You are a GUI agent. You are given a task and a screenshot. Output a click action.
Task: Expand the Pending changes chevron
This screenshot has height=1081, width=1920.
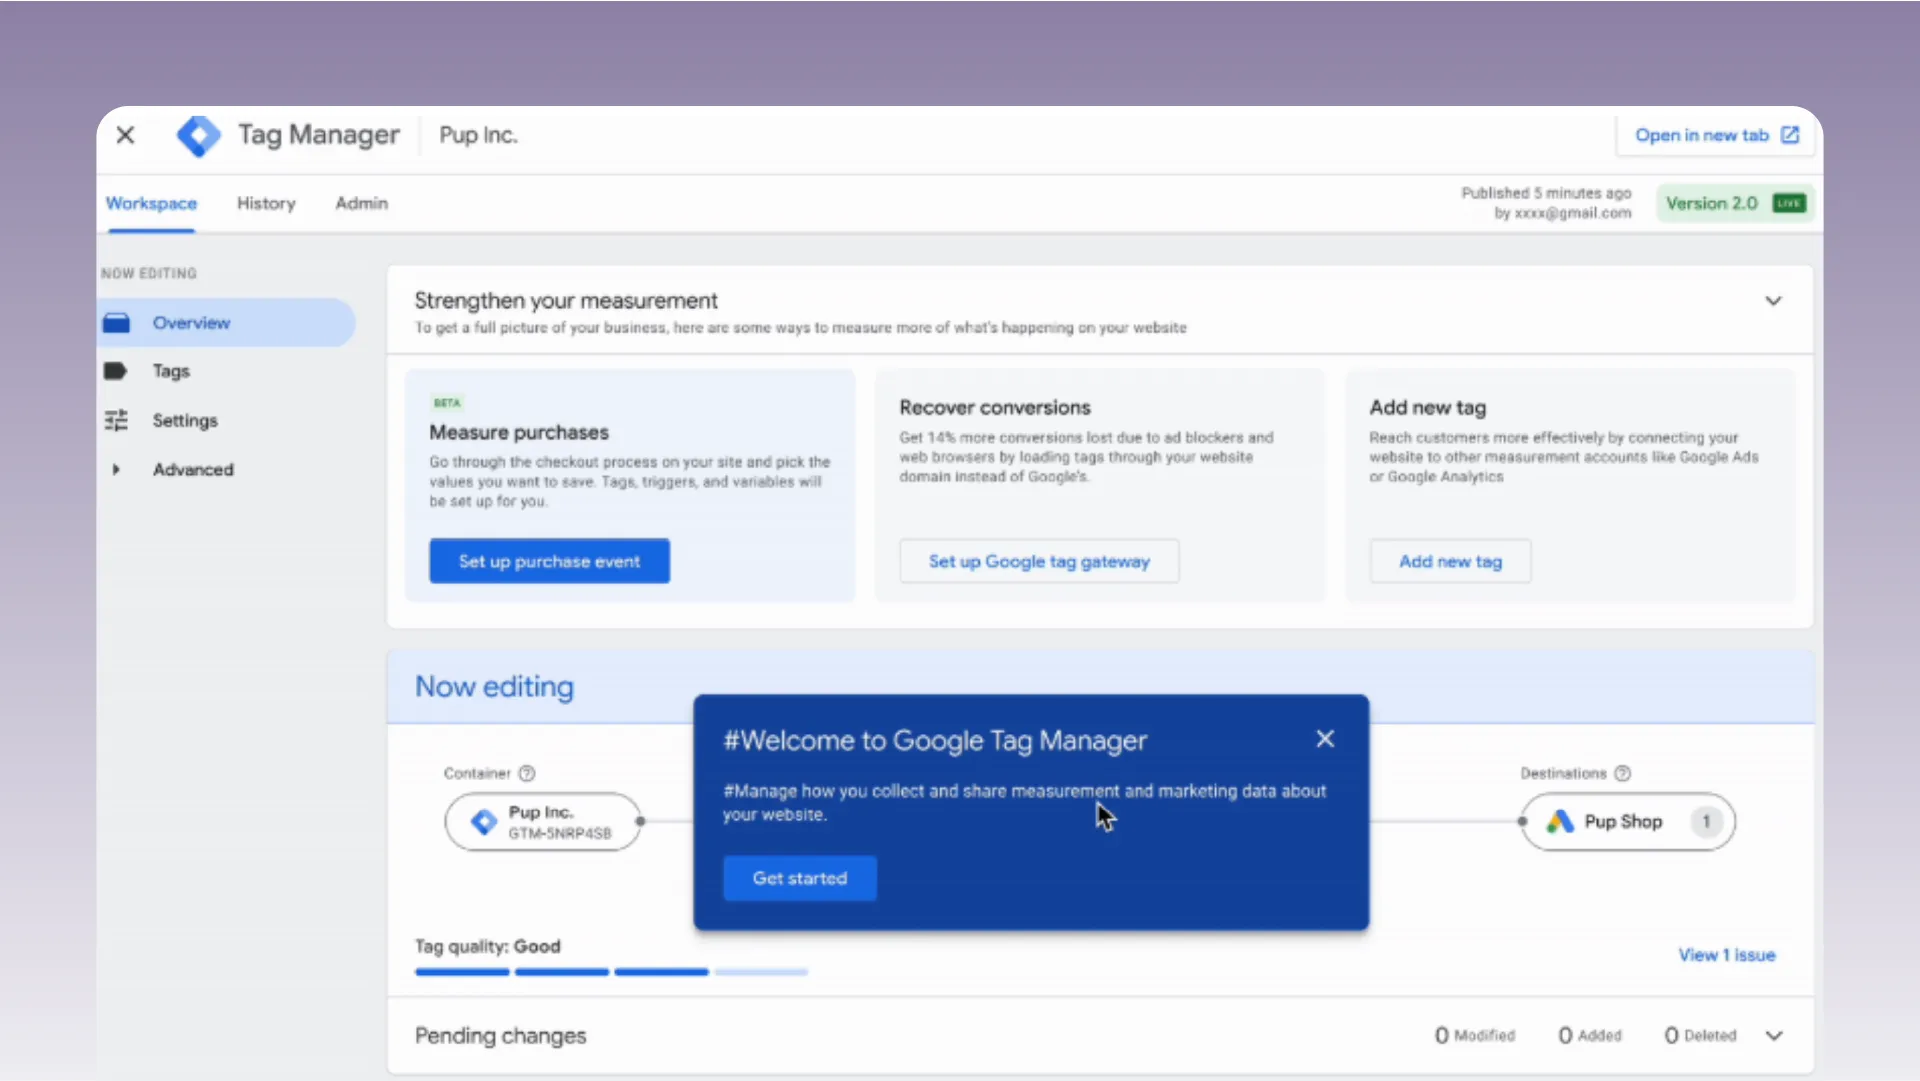pyautogui.click(x=1774, y=1036)
